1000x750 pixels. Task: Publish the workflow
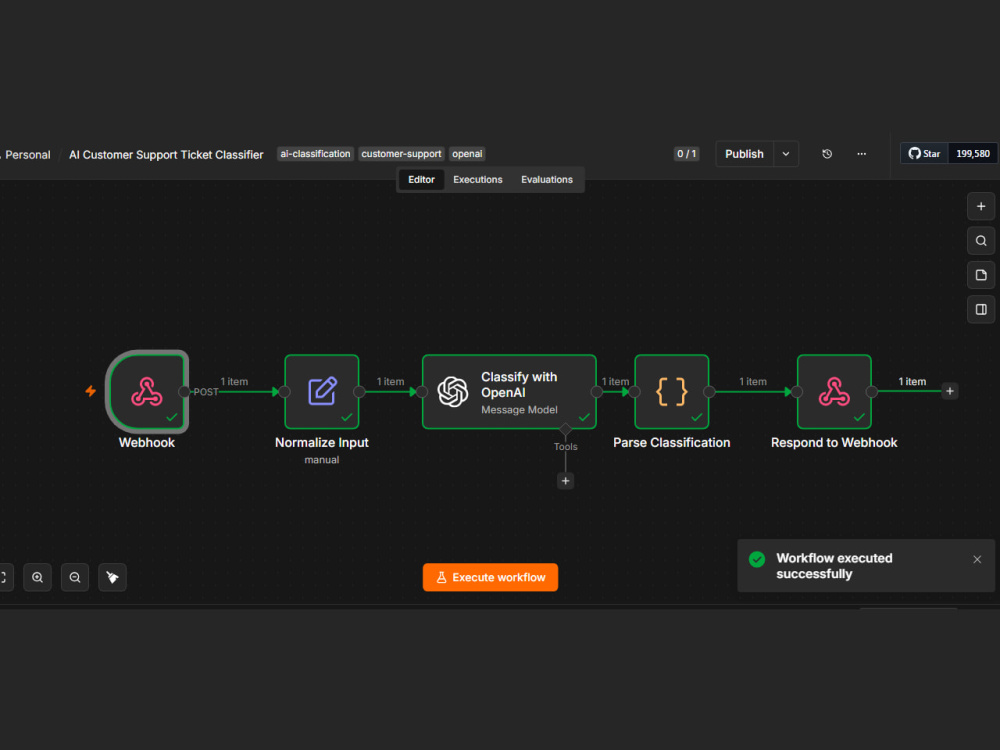tap(744, 154)
